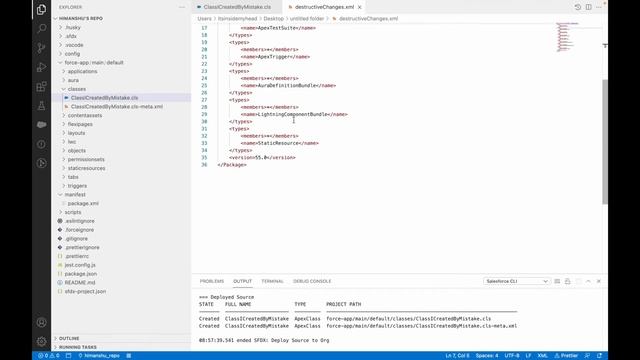Open the Search view icon
640x360 pixels.
tap(41, 29)
